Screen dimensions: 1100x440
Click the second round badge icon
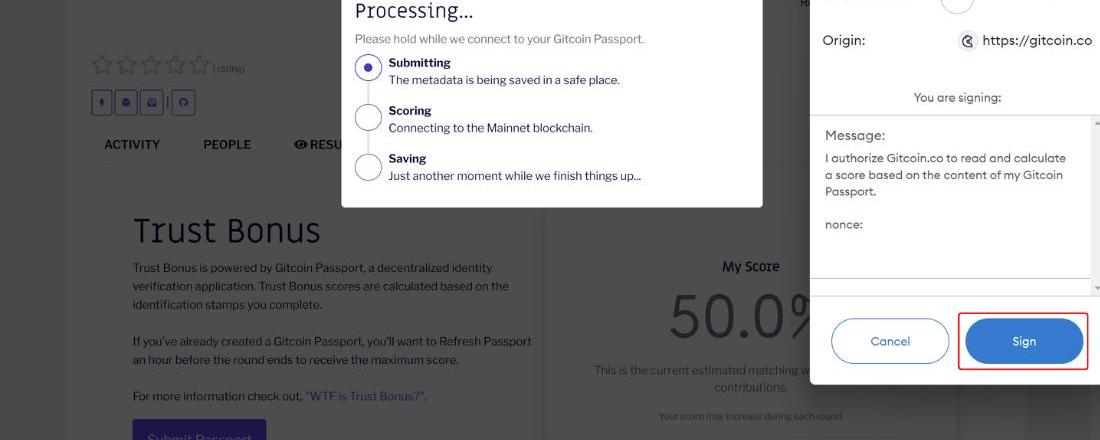point(127,102)
